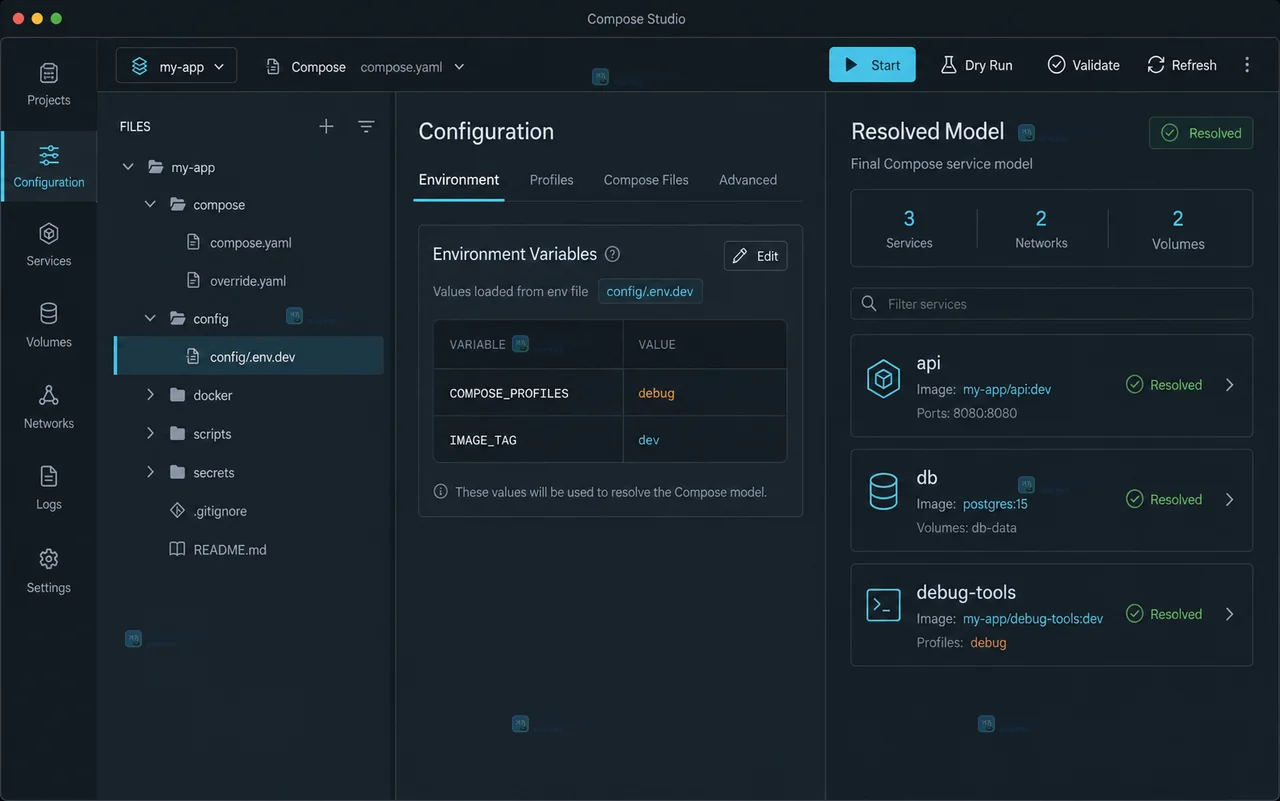Click the info icon below the variables table
Image resolution: width=1280 pixels, height=801 pixels.
click(440, 492)
